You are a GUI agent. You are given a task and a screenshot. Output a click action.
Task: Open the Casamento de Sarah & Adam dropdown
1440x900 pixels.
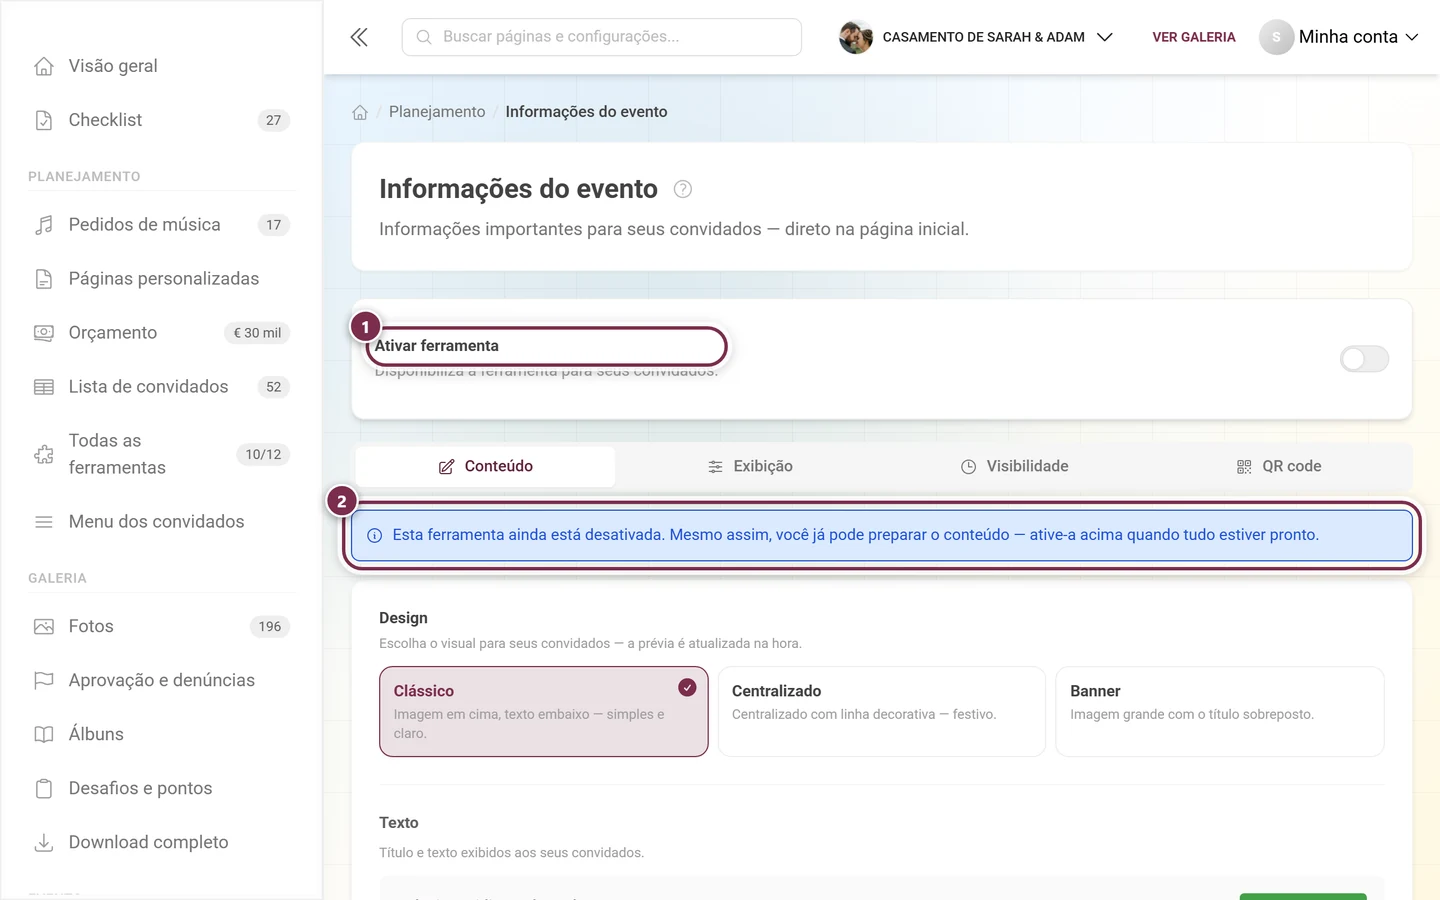pyautogui.click(x=997, y=37)
